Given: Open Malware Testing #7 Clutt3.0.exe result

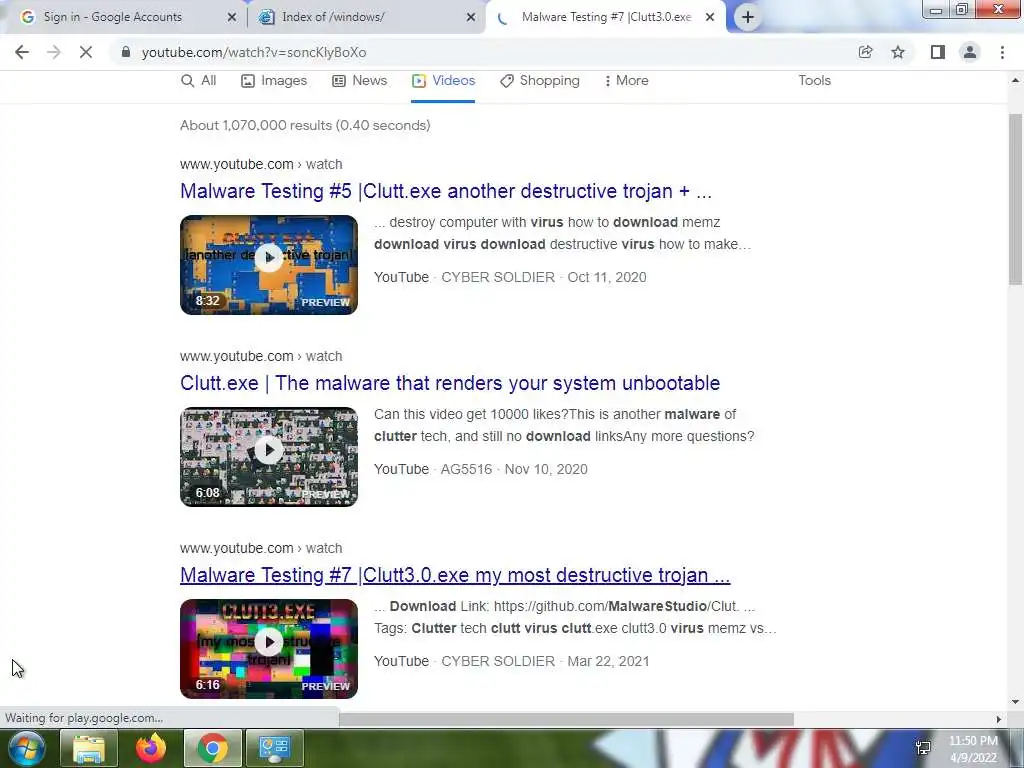Looking at the screenshot, I should (x=455, y=575).
